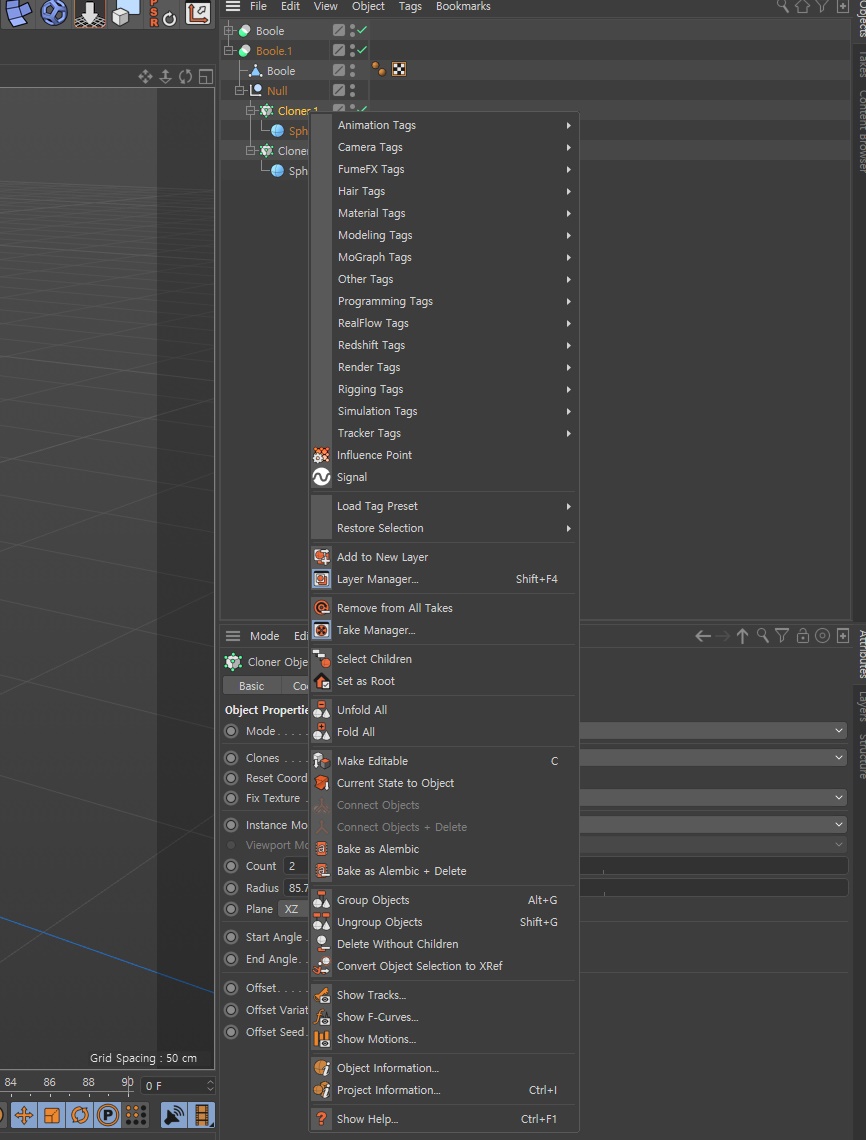This screenshot has width=866, height=1140.
Task: Click the Object Manager new-panel plus icon
Action: coord(842,7)
